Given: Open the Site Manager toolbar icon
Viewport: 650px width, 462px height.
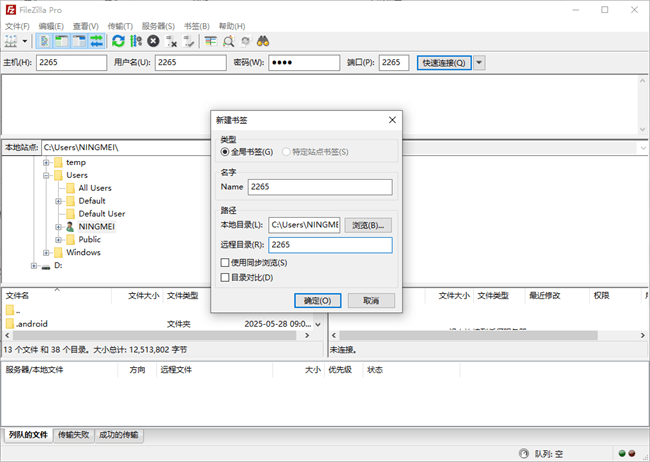Looking at the screenshot, I should pos(12,41).
